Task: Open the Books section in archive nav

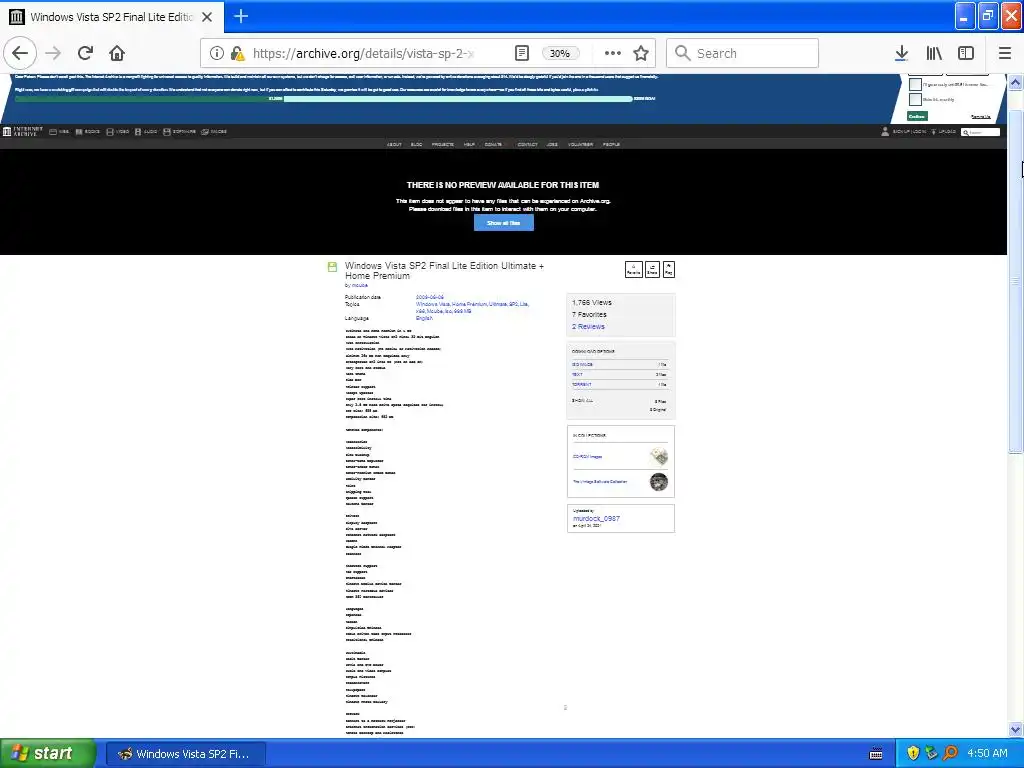Action: (88, 132)
